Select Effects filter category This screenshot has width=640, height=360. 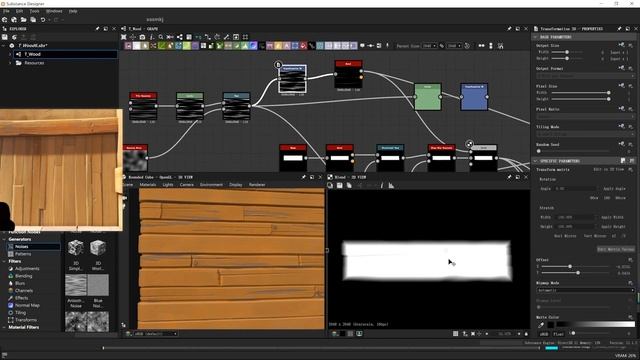pyautogui.click(x=22, y=298)
